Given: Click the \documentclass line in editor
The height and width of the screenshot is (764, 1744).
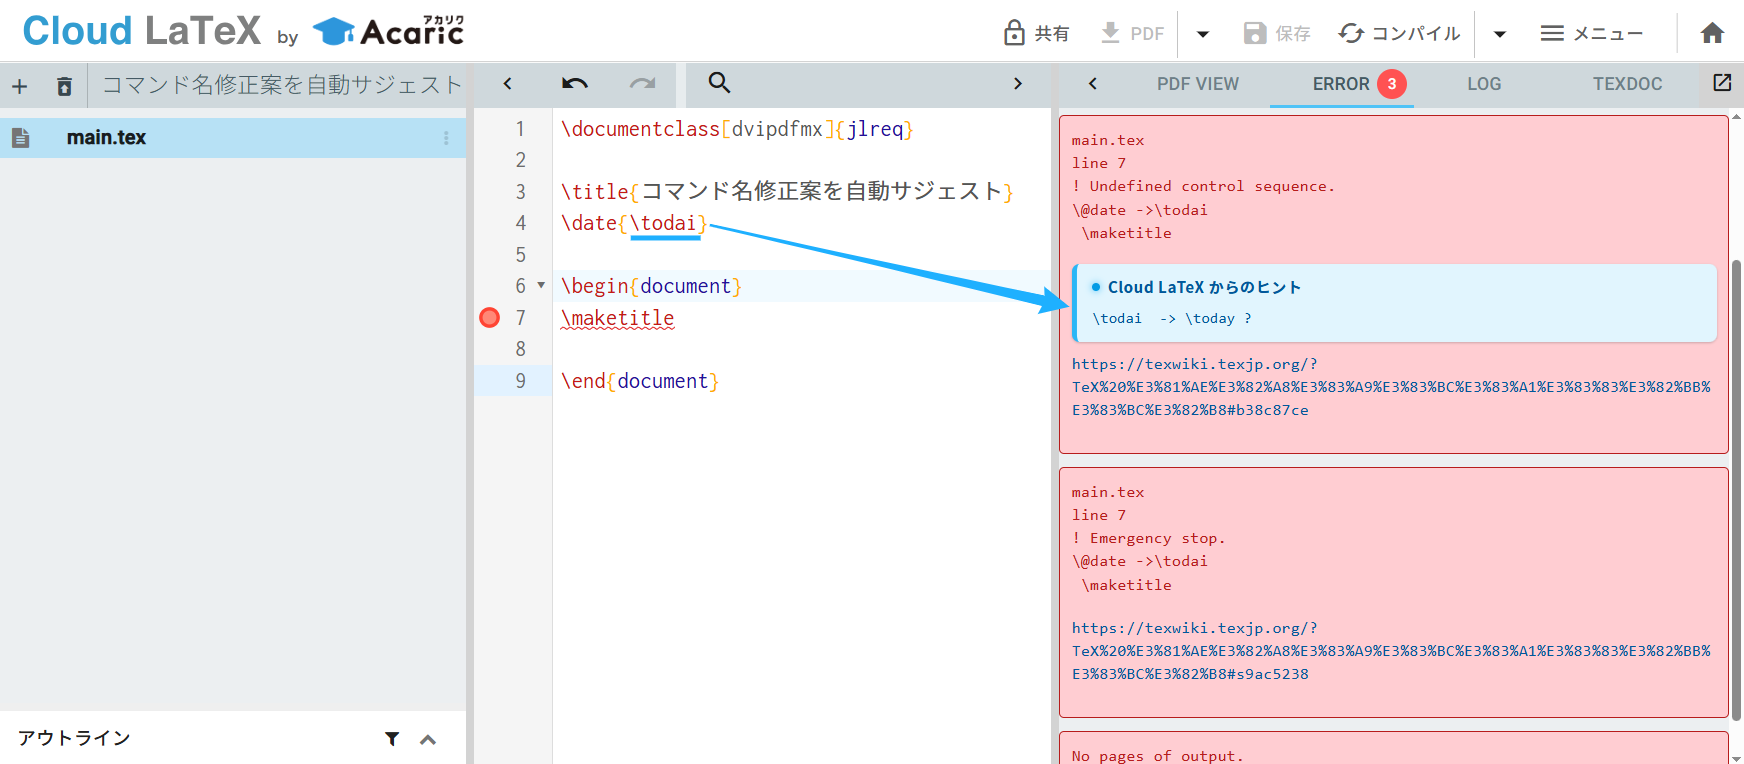Looking at the screenshot, I should 737,129.
